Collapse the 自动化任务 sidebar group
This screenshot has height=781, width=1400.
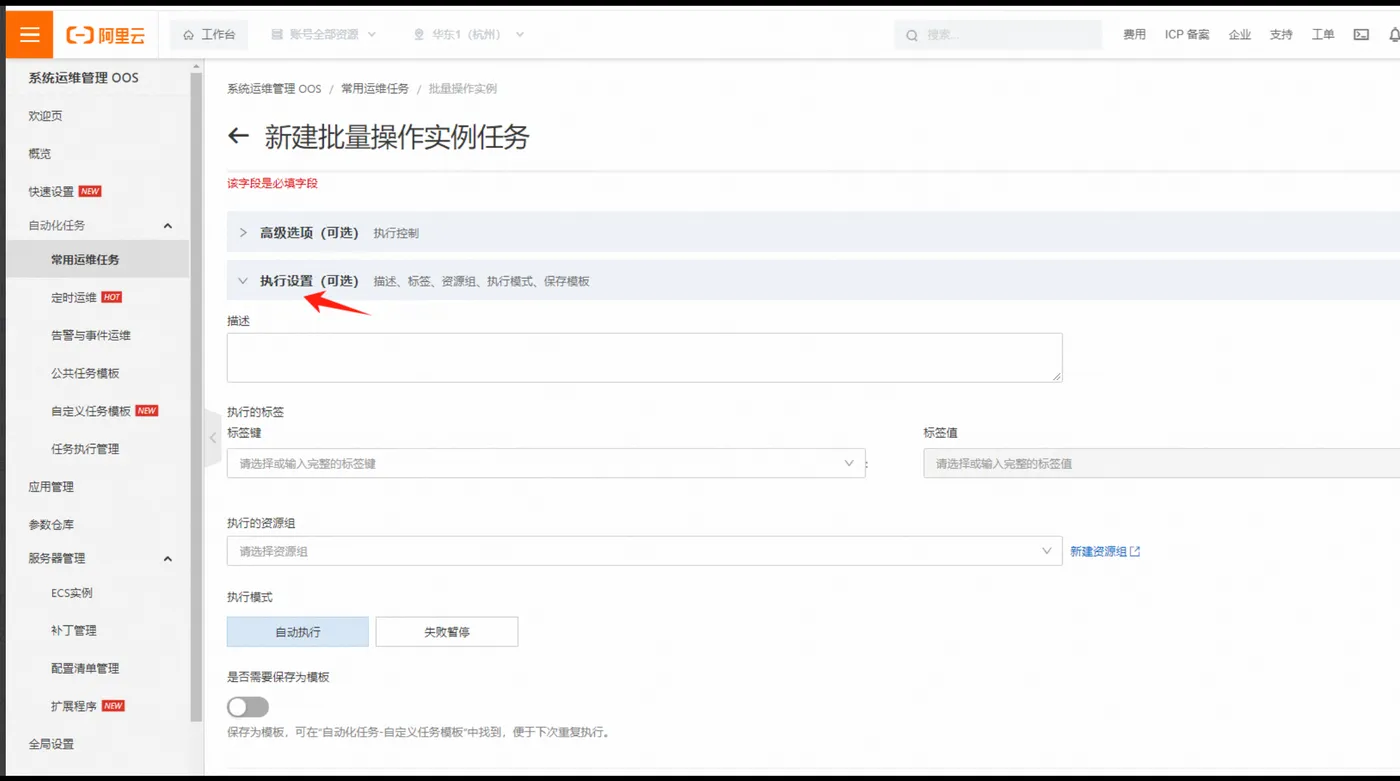coord(168,226)
